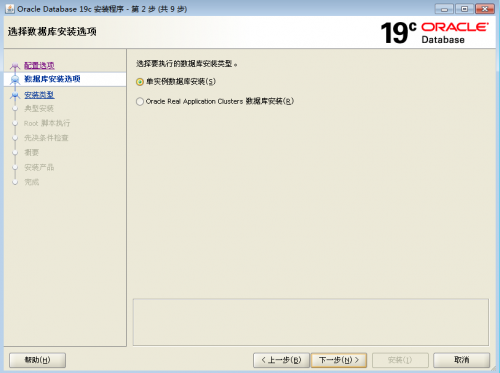The width and height of the screenshot is (500, 373).
Task: Click the Oracle 19c Database logo
Action: [x=435, y=33]
